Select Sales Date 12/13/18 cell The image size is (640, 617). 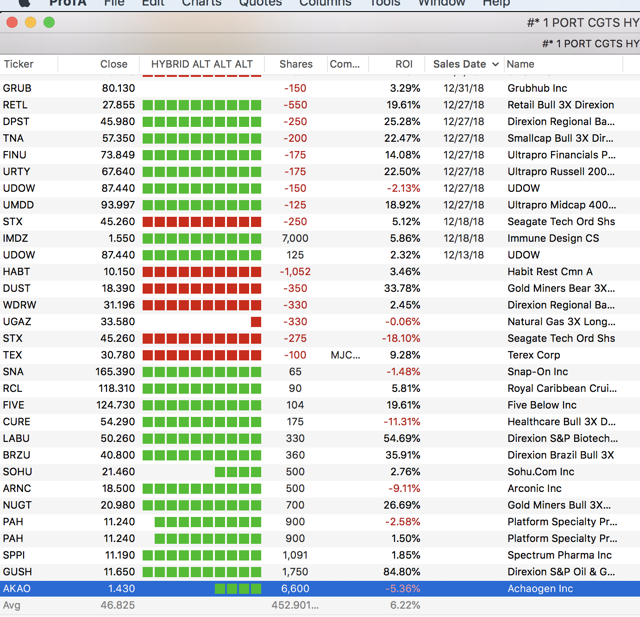[x=464, y=255]
